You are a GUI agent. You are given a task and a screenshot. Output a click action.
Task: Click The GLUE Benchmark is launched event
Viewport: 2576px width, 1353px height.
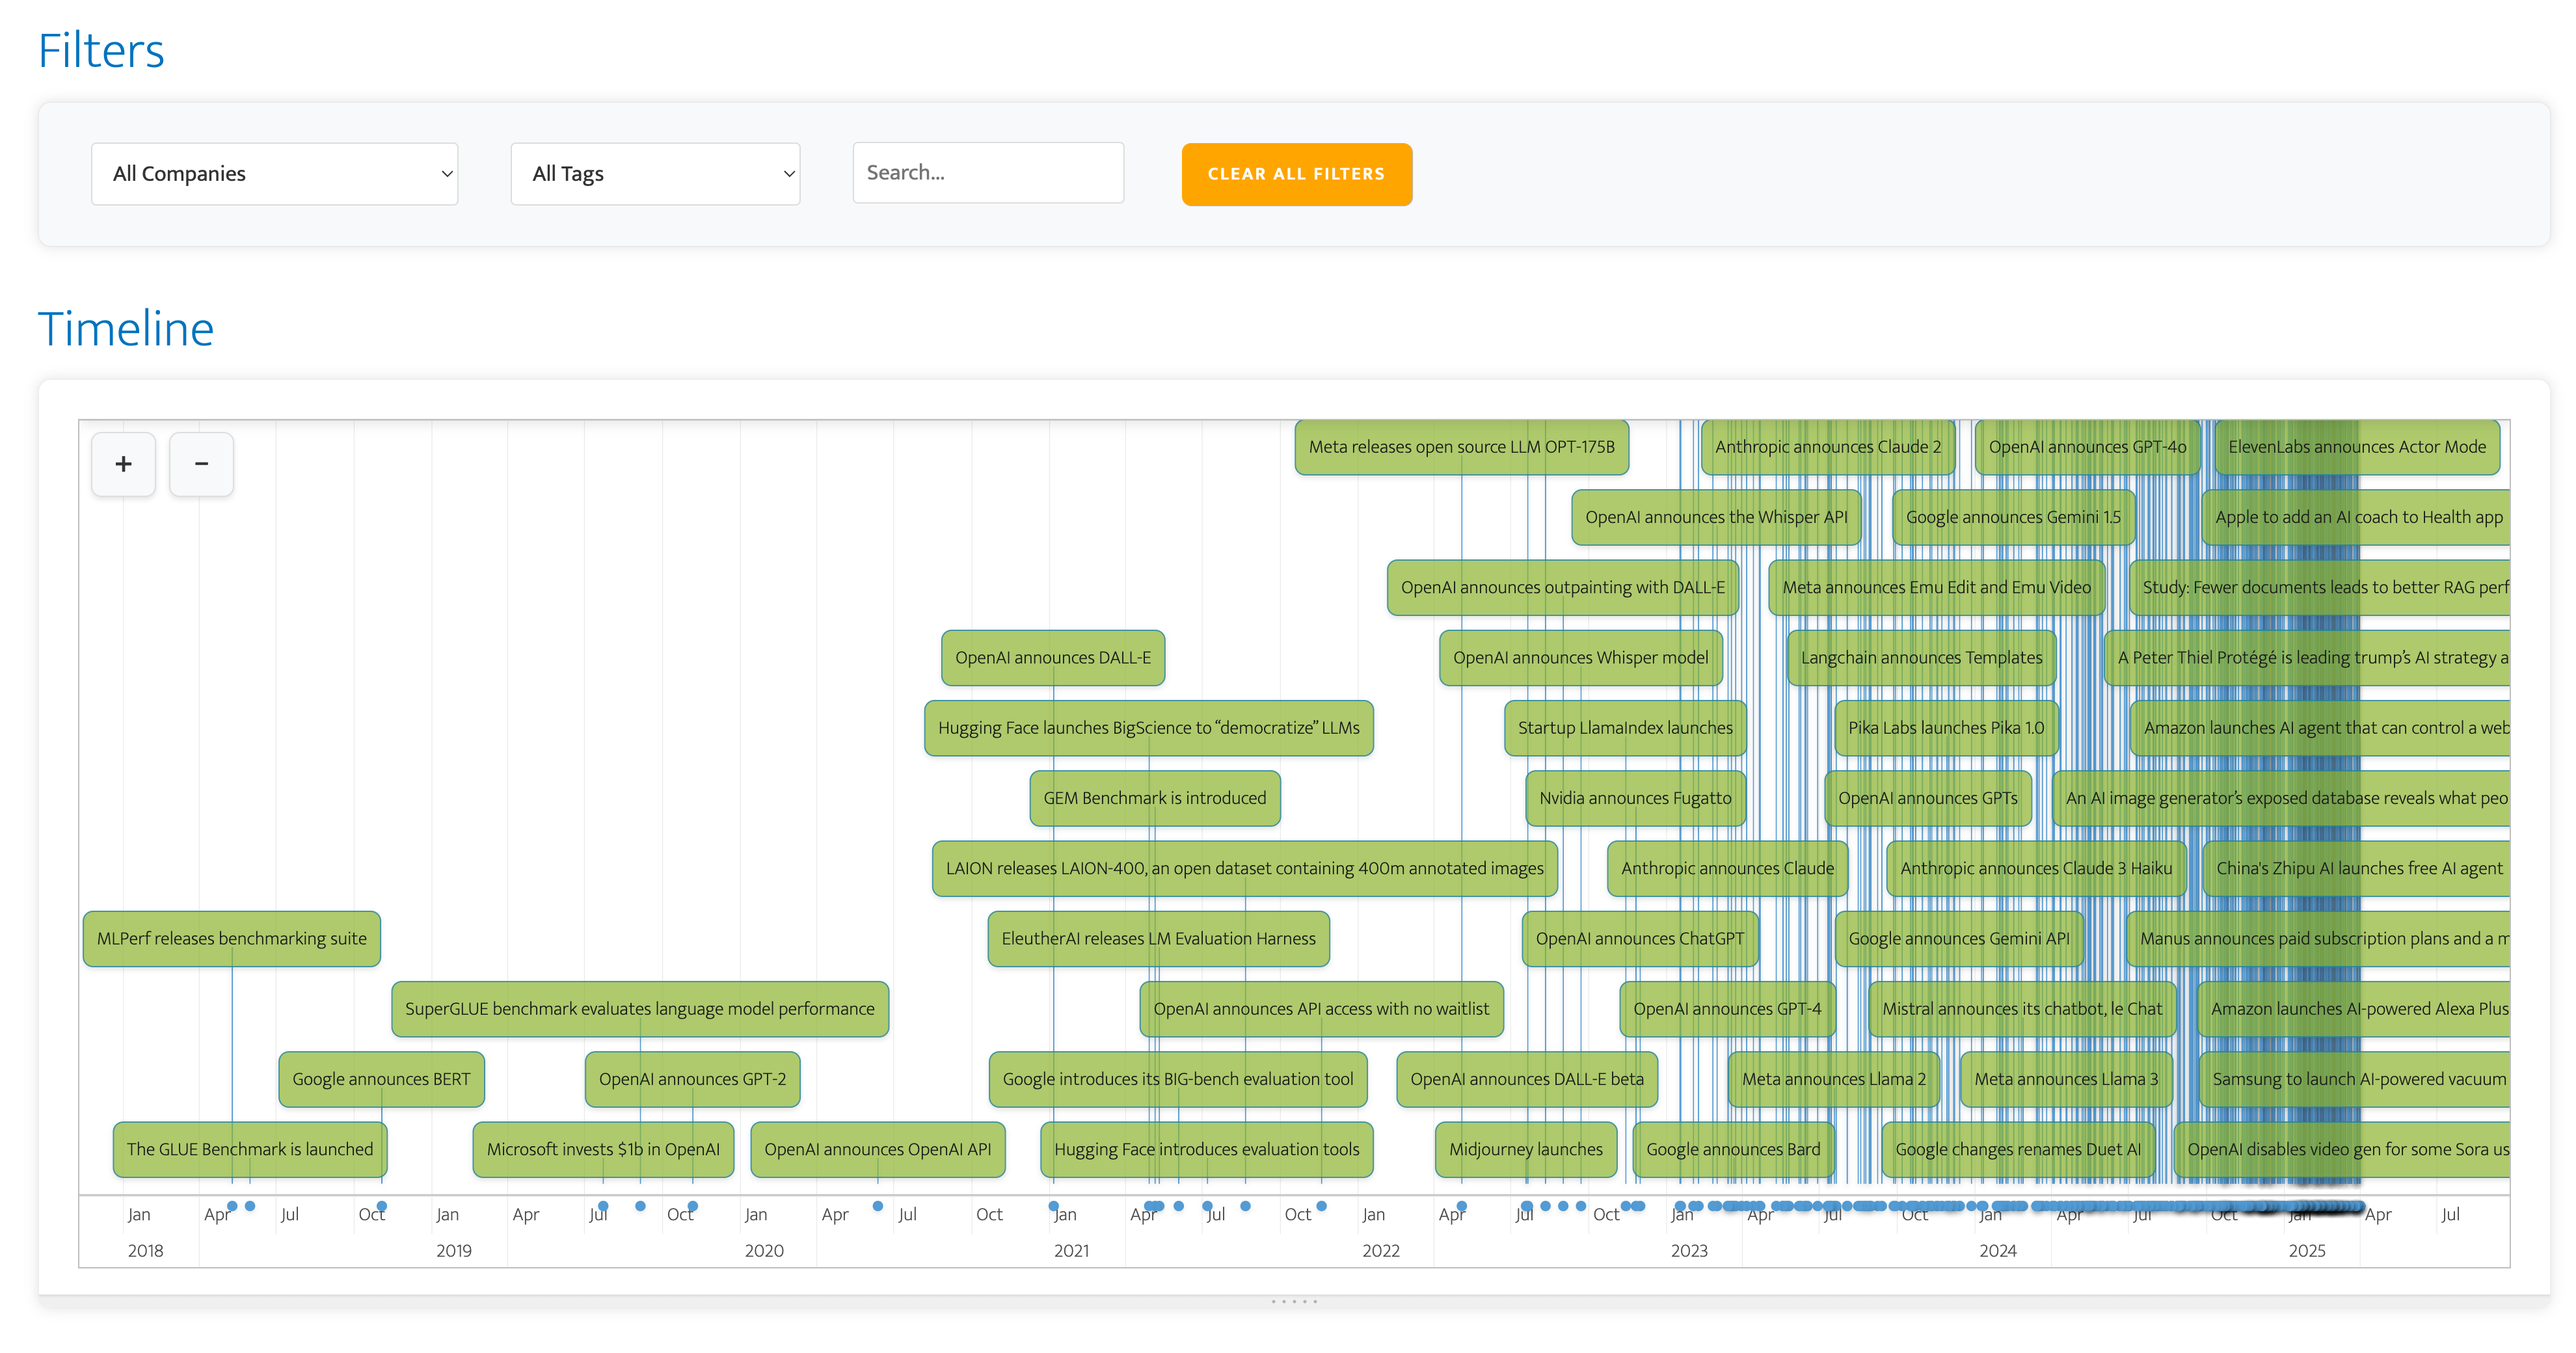pos(249,1149)
